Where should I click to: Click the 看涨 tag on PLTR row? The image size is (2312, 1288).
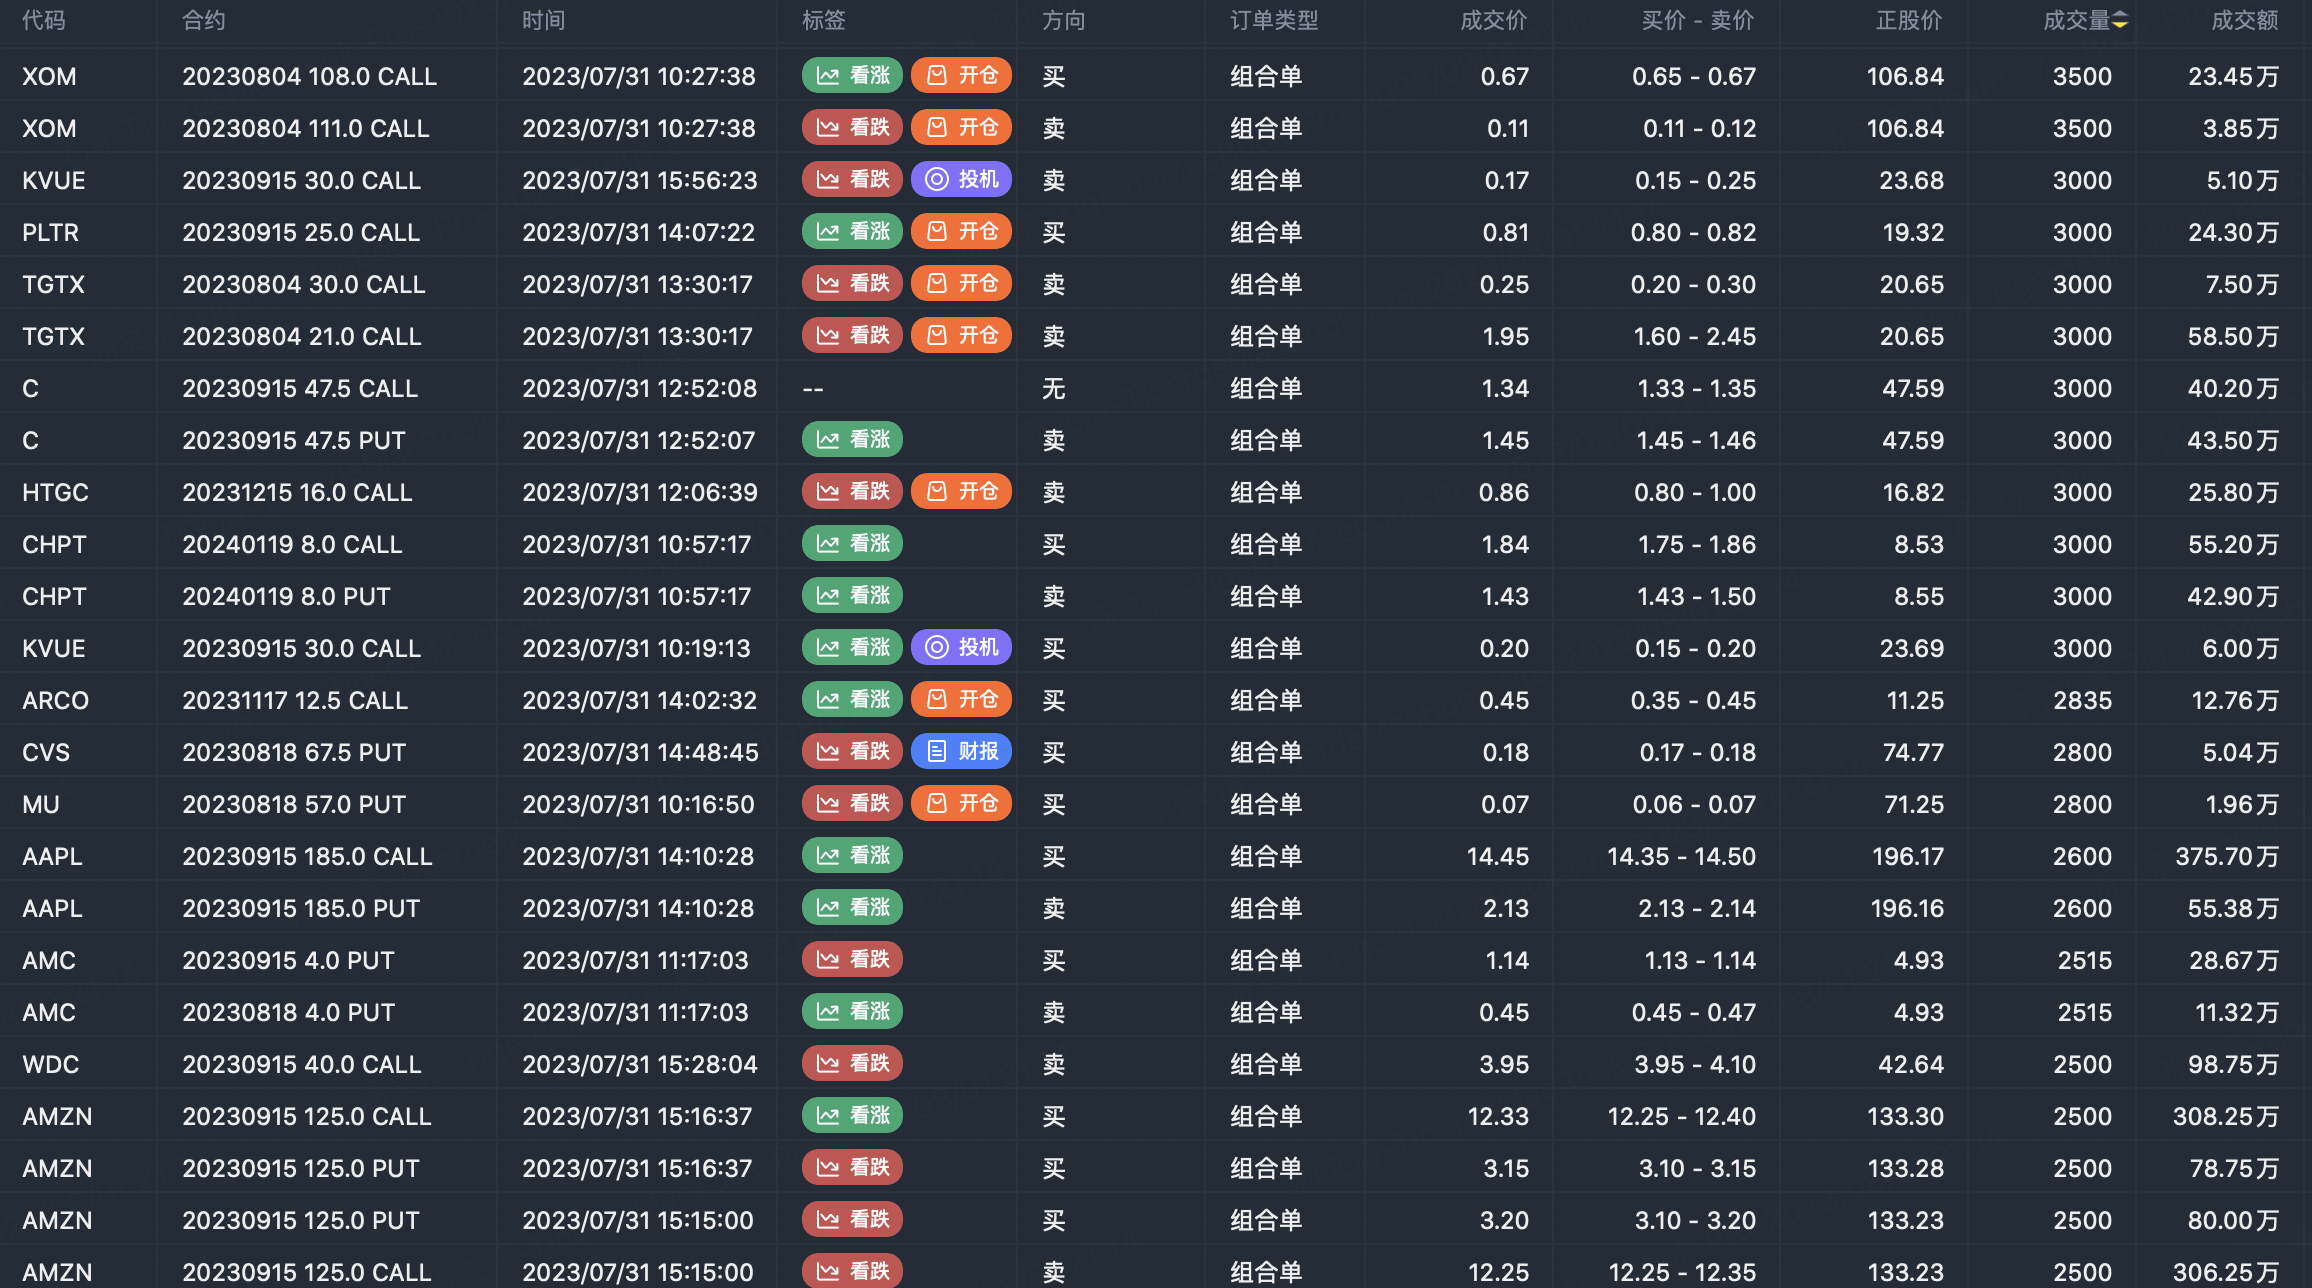coord(852,232)
